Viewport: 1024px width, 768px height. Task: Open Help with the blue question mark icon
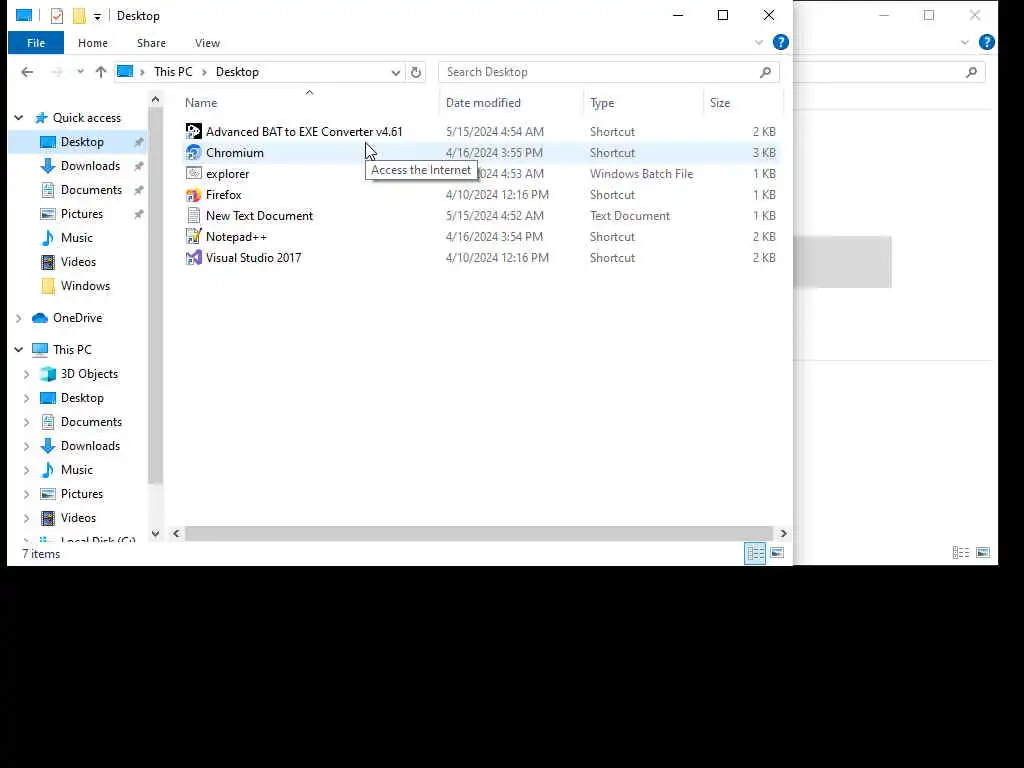click(780, 42)
